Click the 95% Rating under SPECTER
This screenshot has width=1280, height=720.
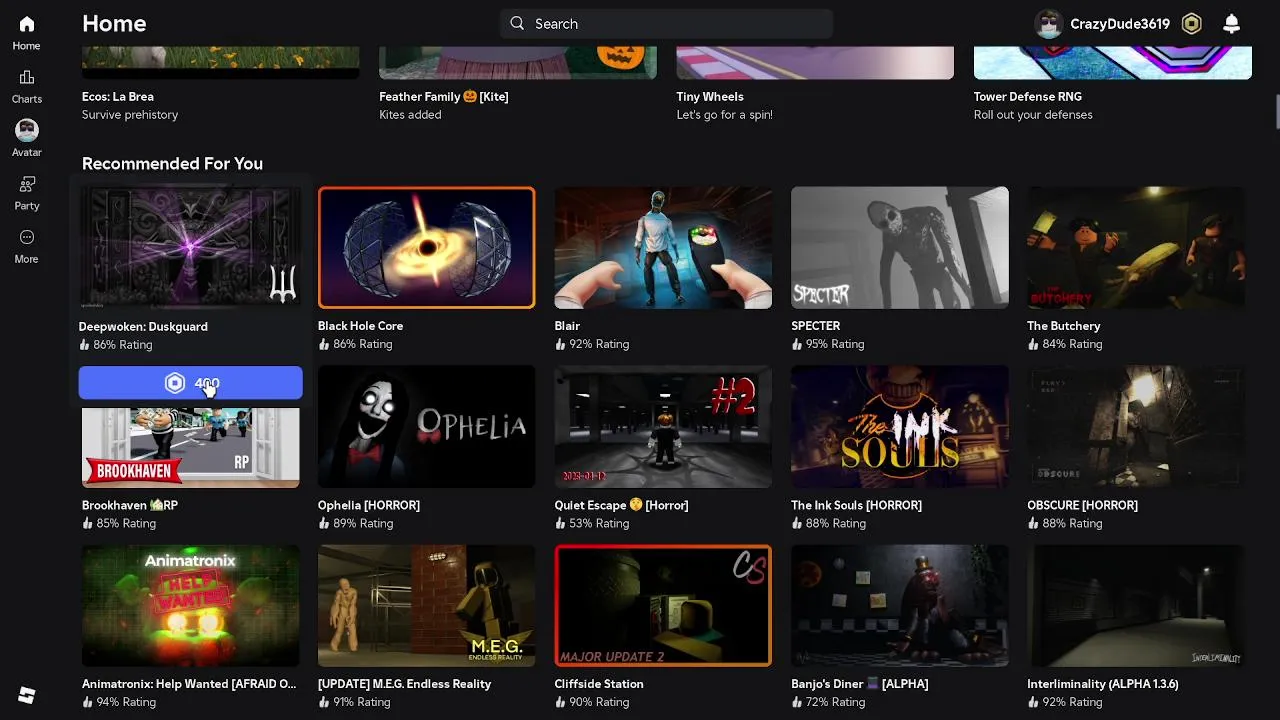click(828, 344)
